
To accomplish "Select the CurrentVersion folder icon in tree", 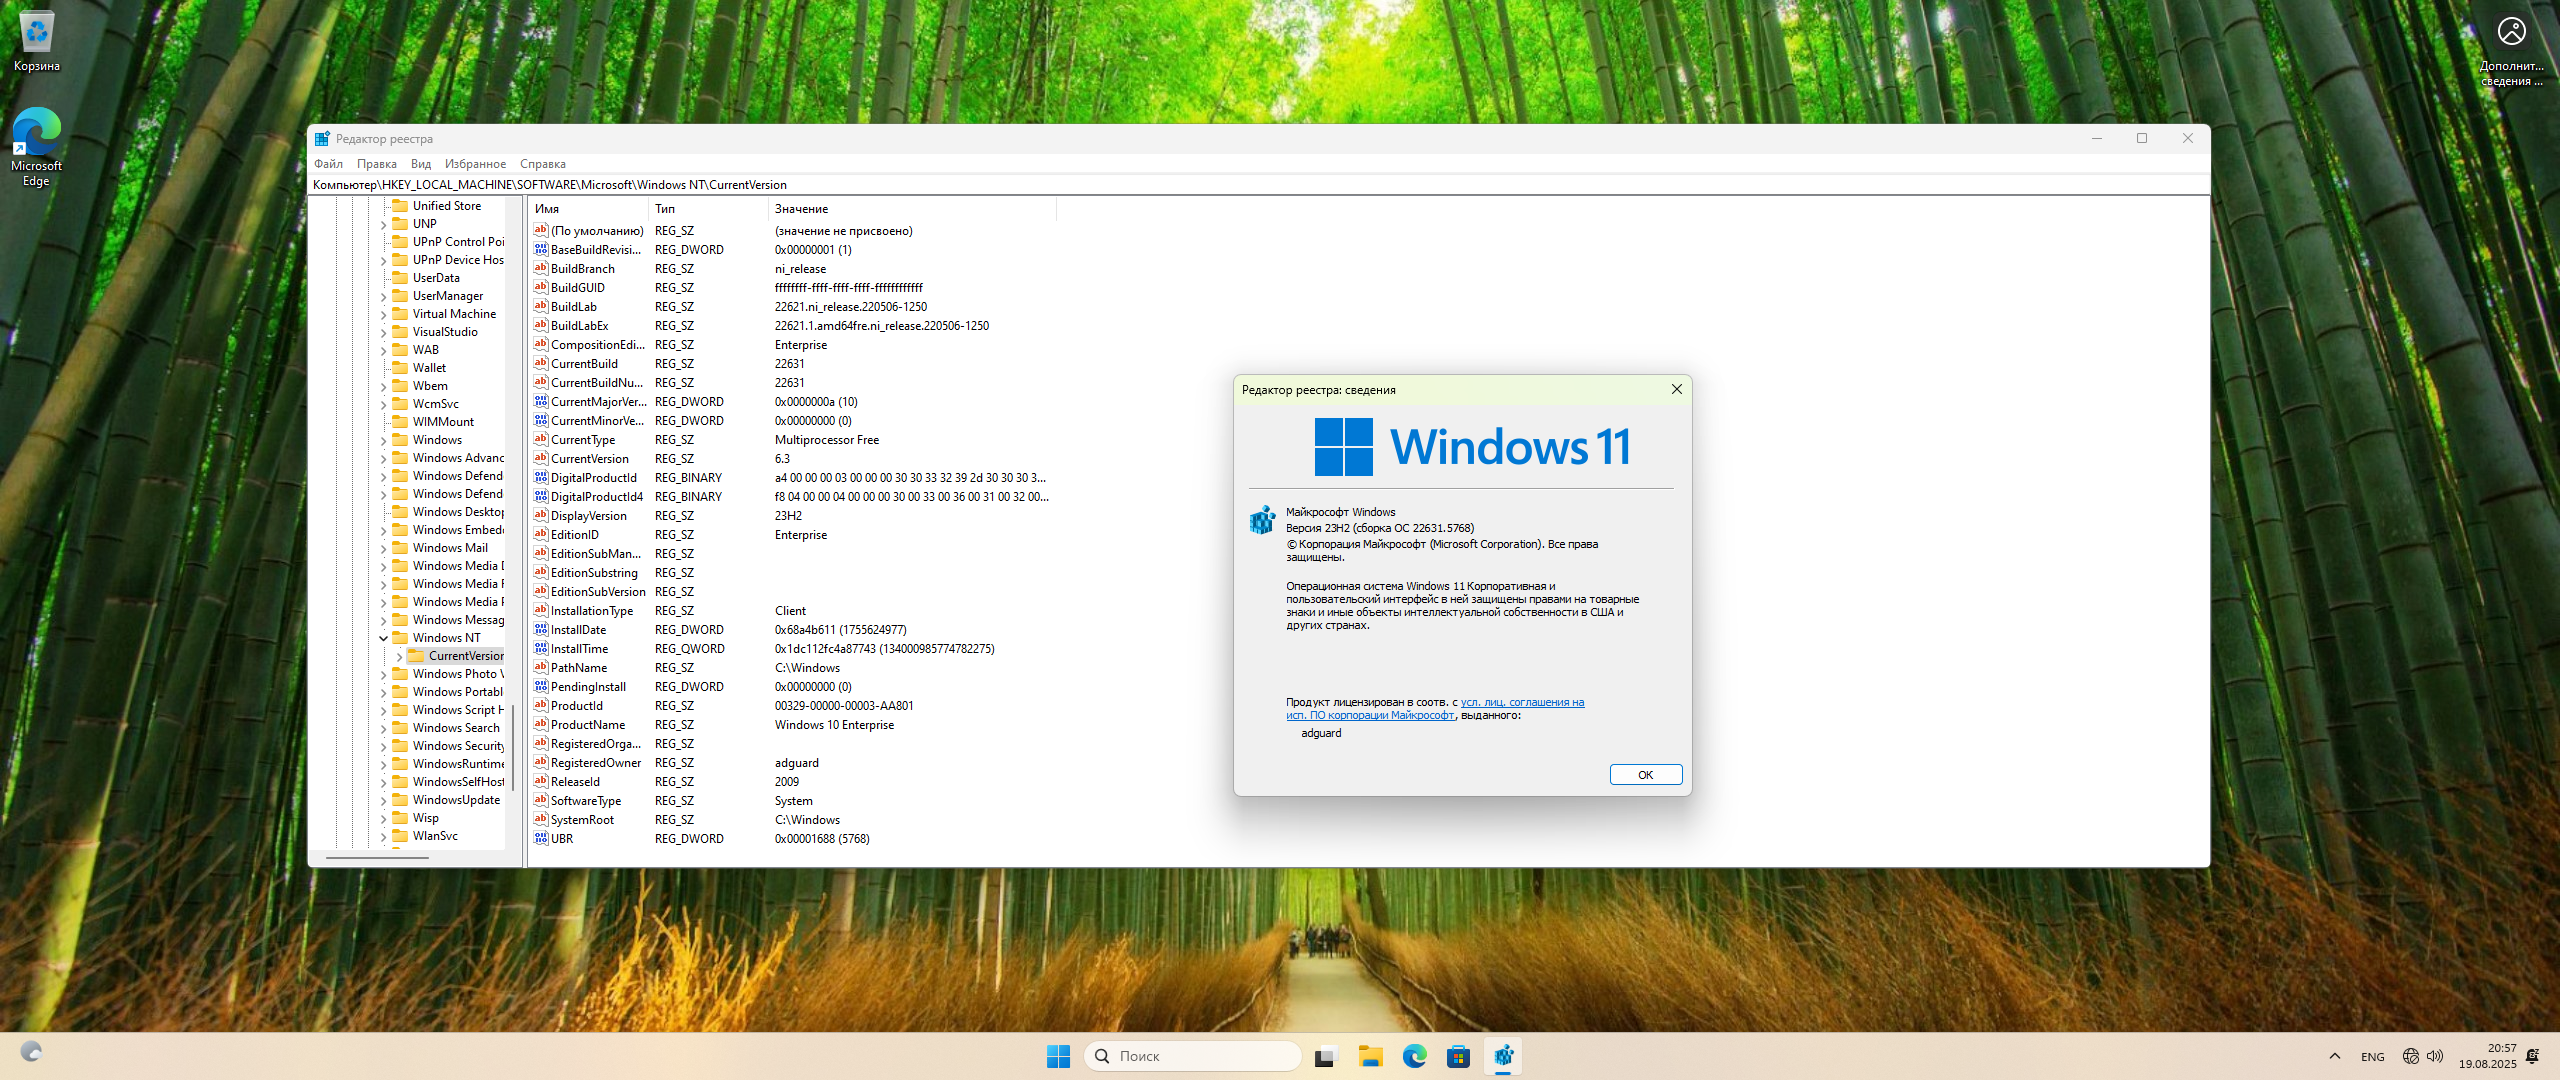I will (x=416, y=656).
